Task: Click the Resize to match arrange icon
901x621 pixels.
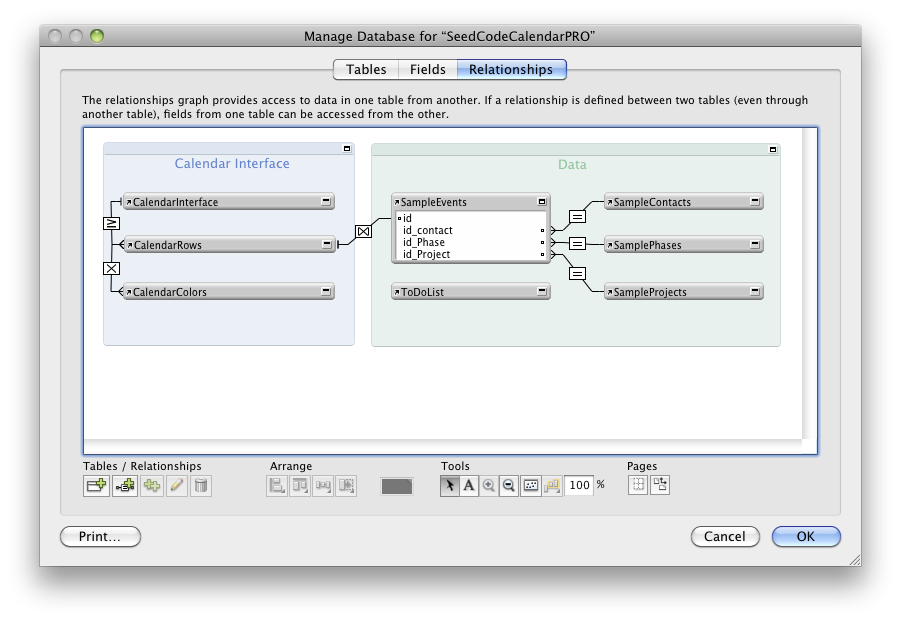Action: pos(323,485)
